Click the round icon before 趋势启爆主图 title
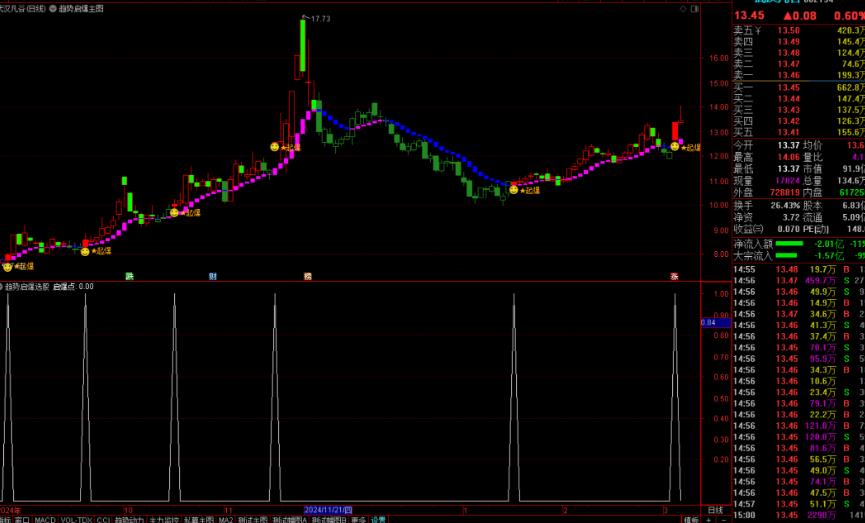Screen dimensions: 865x523 click(53, 9)
